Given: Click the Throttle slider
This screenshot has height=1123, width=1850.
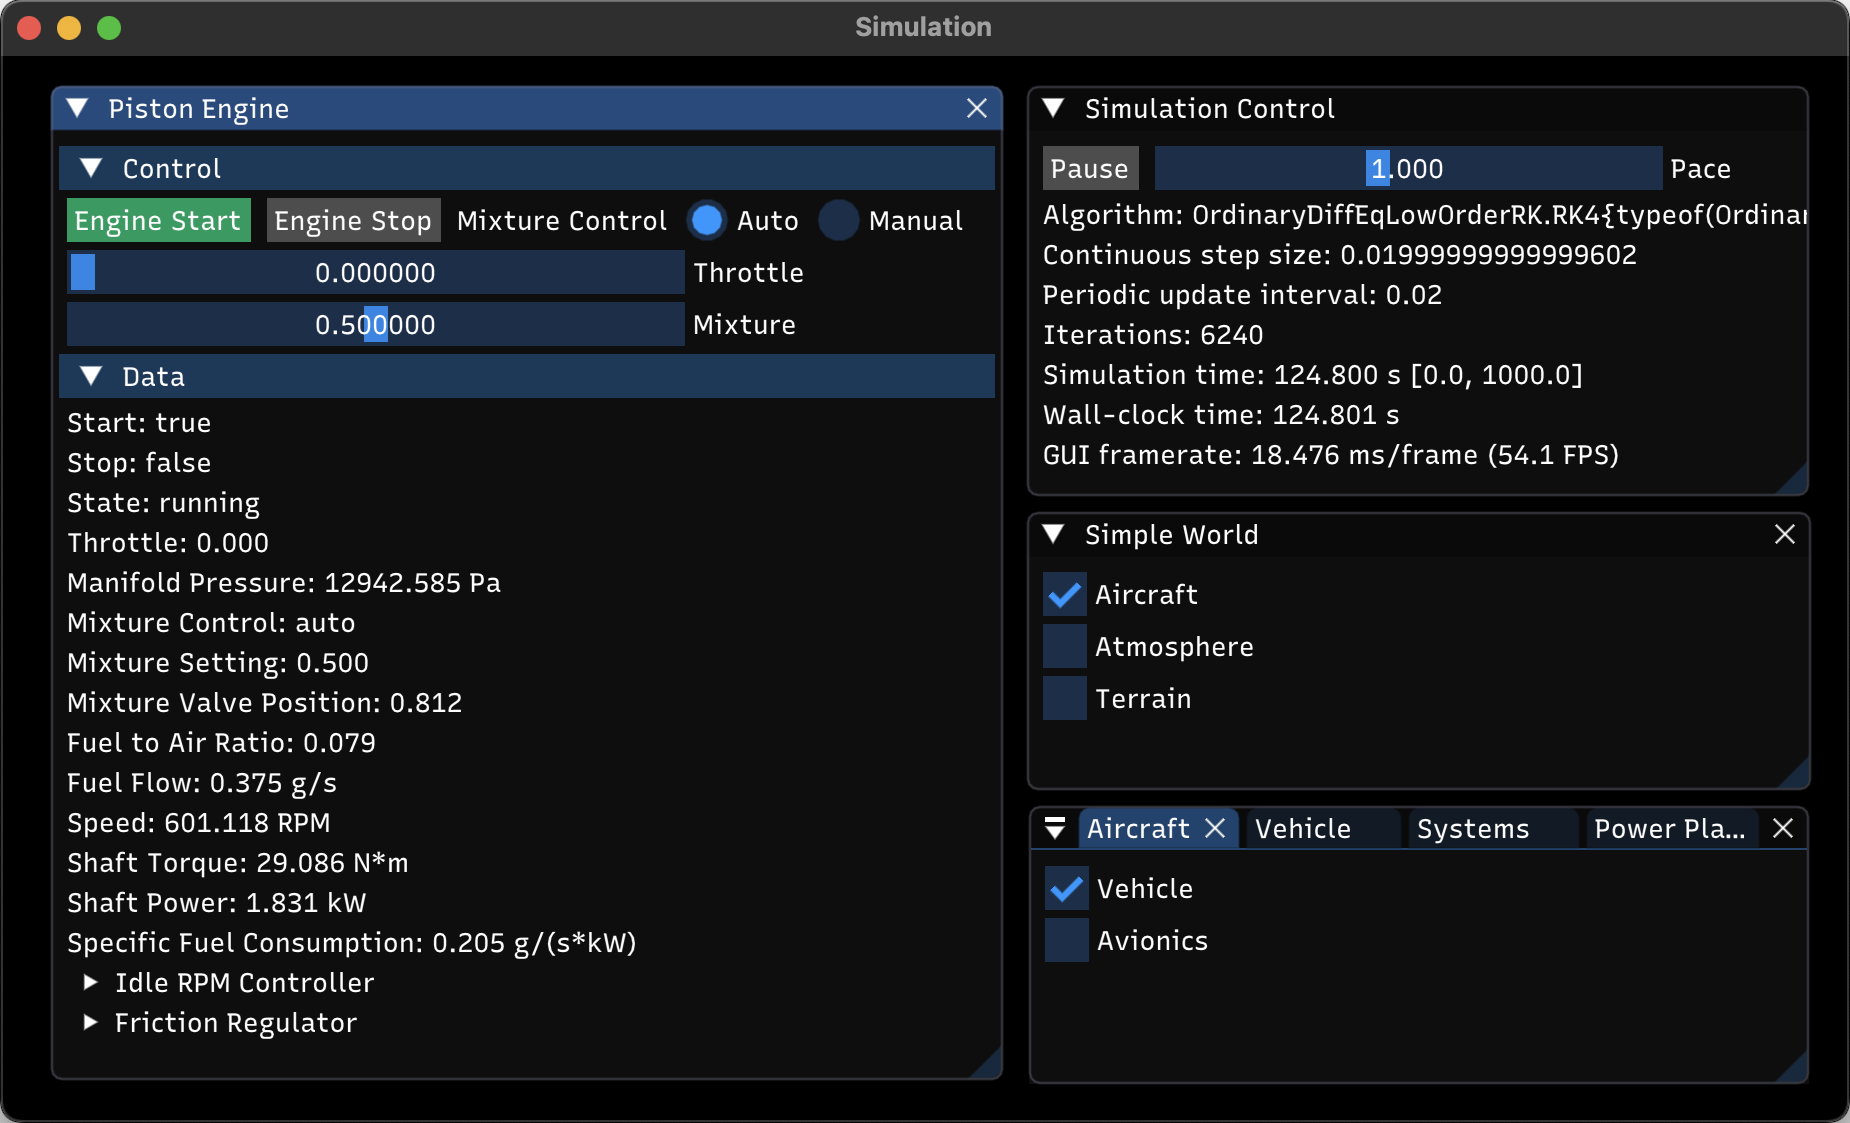Looking at the screenshot, I should pyautogui.click(x=375, y=273).
